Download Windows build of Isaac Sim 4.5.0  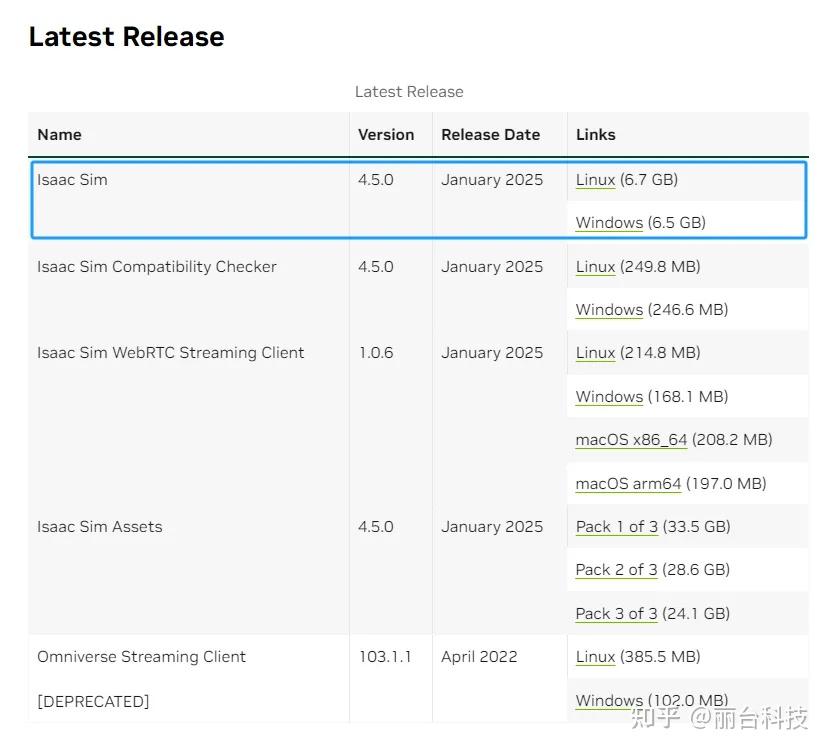(x=608, y=222)
